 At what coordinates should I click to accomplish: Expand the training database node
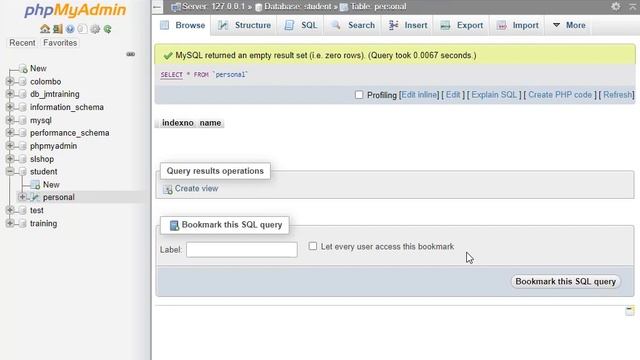pyautogui.click(x=10, y=223)
